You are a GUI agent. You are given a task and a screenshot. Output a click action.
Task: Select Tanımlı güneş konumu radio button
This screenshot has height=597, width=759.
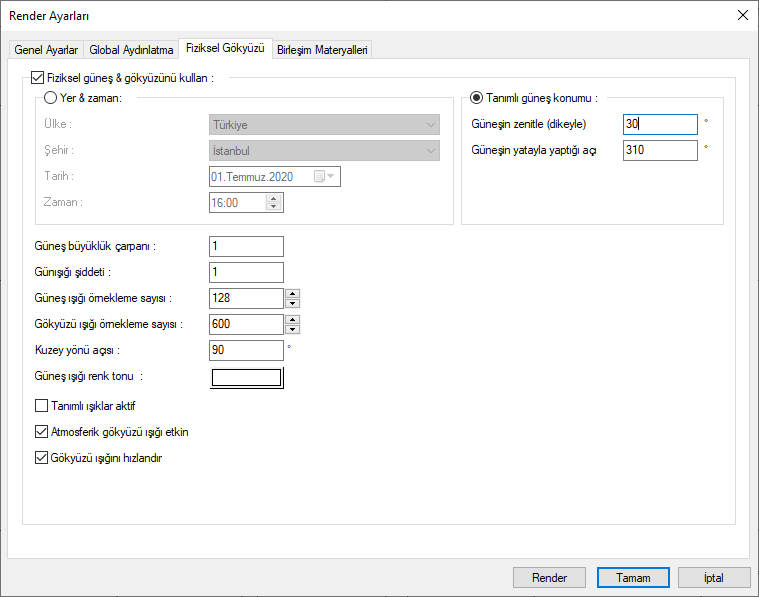475,98
